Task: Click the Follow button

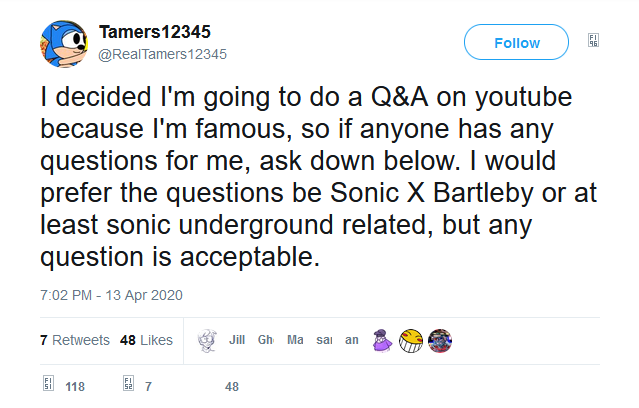Action: (516, 43)
